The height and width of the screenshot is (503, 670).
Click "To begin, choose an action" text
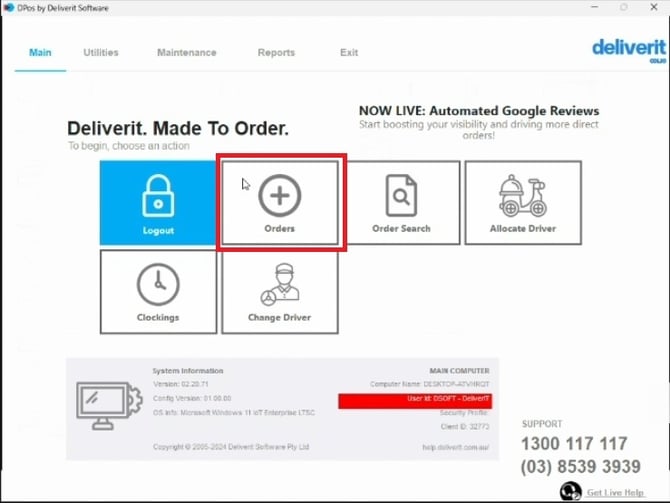coord(129,146)
